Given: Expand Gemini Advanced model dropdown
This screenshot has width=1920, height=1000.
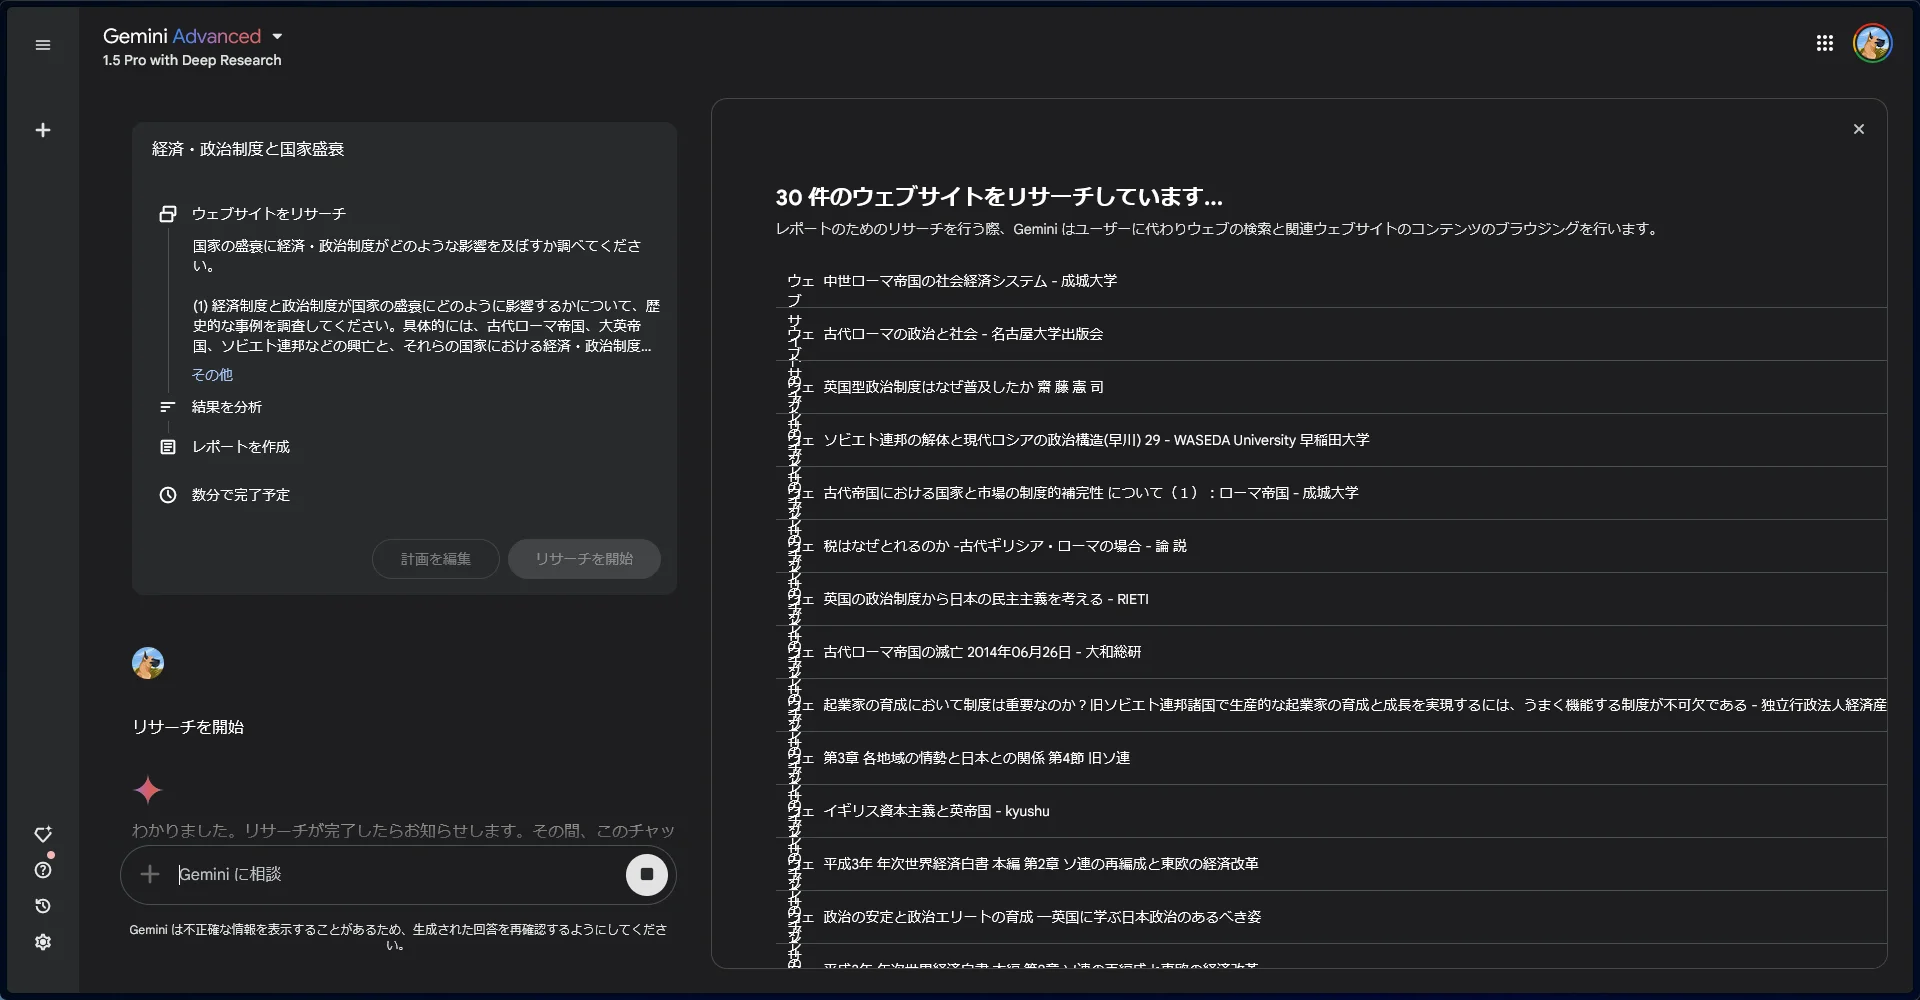Looking at the screenshot, I should pyautogui.click(x=277, y=36).
